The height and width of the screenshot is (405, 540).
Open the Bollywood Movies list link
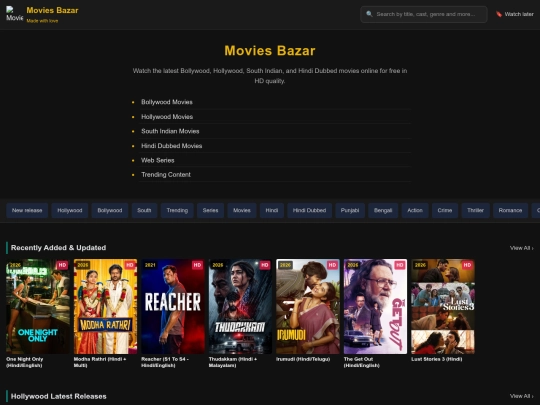pos(167,102)
